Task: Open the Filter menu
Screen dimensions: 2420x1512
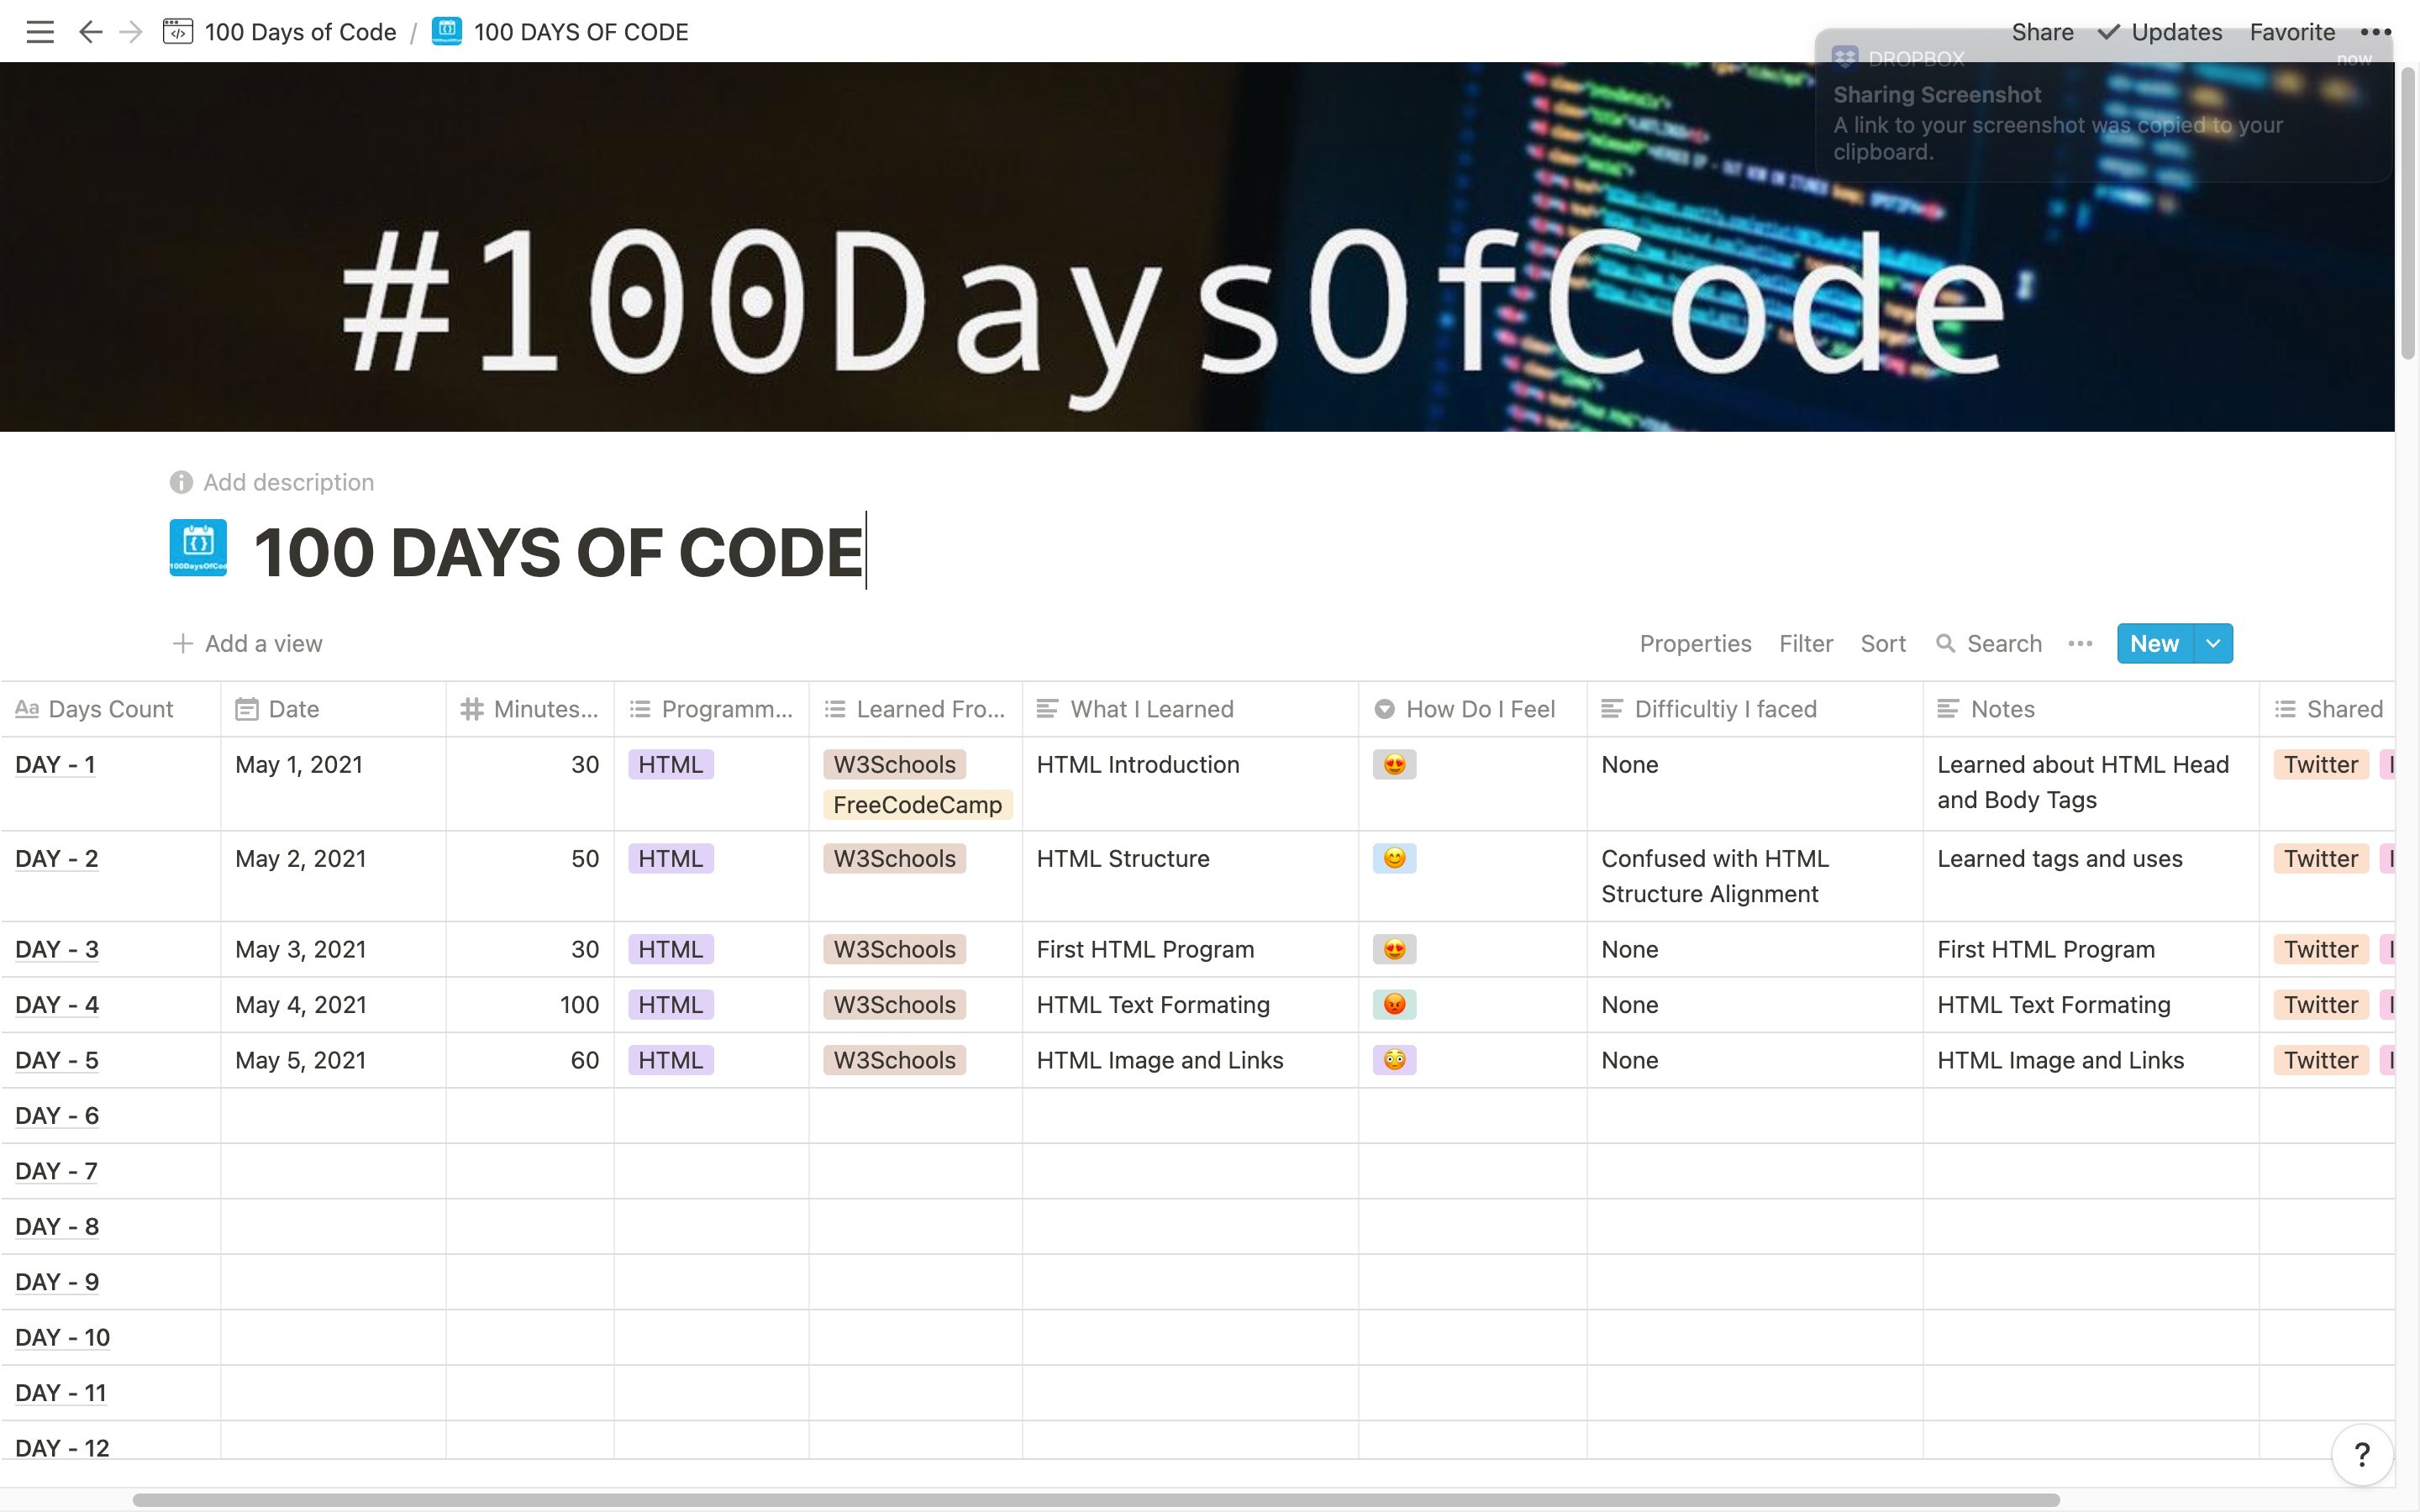Action: point(1805,644)
